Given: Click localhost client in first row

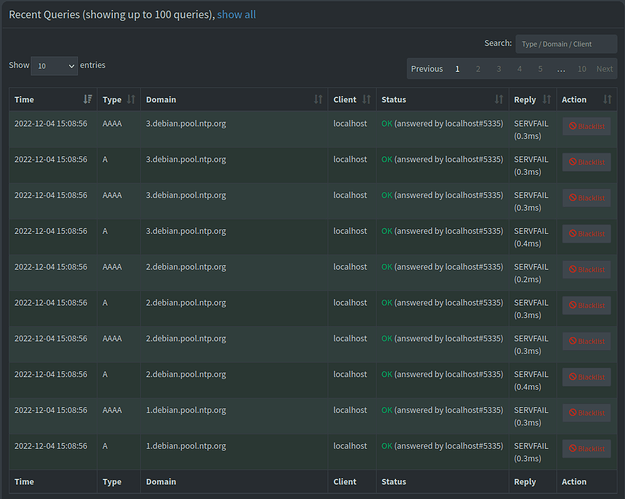Looking at the screenshot, I should (x=350, y=124).
